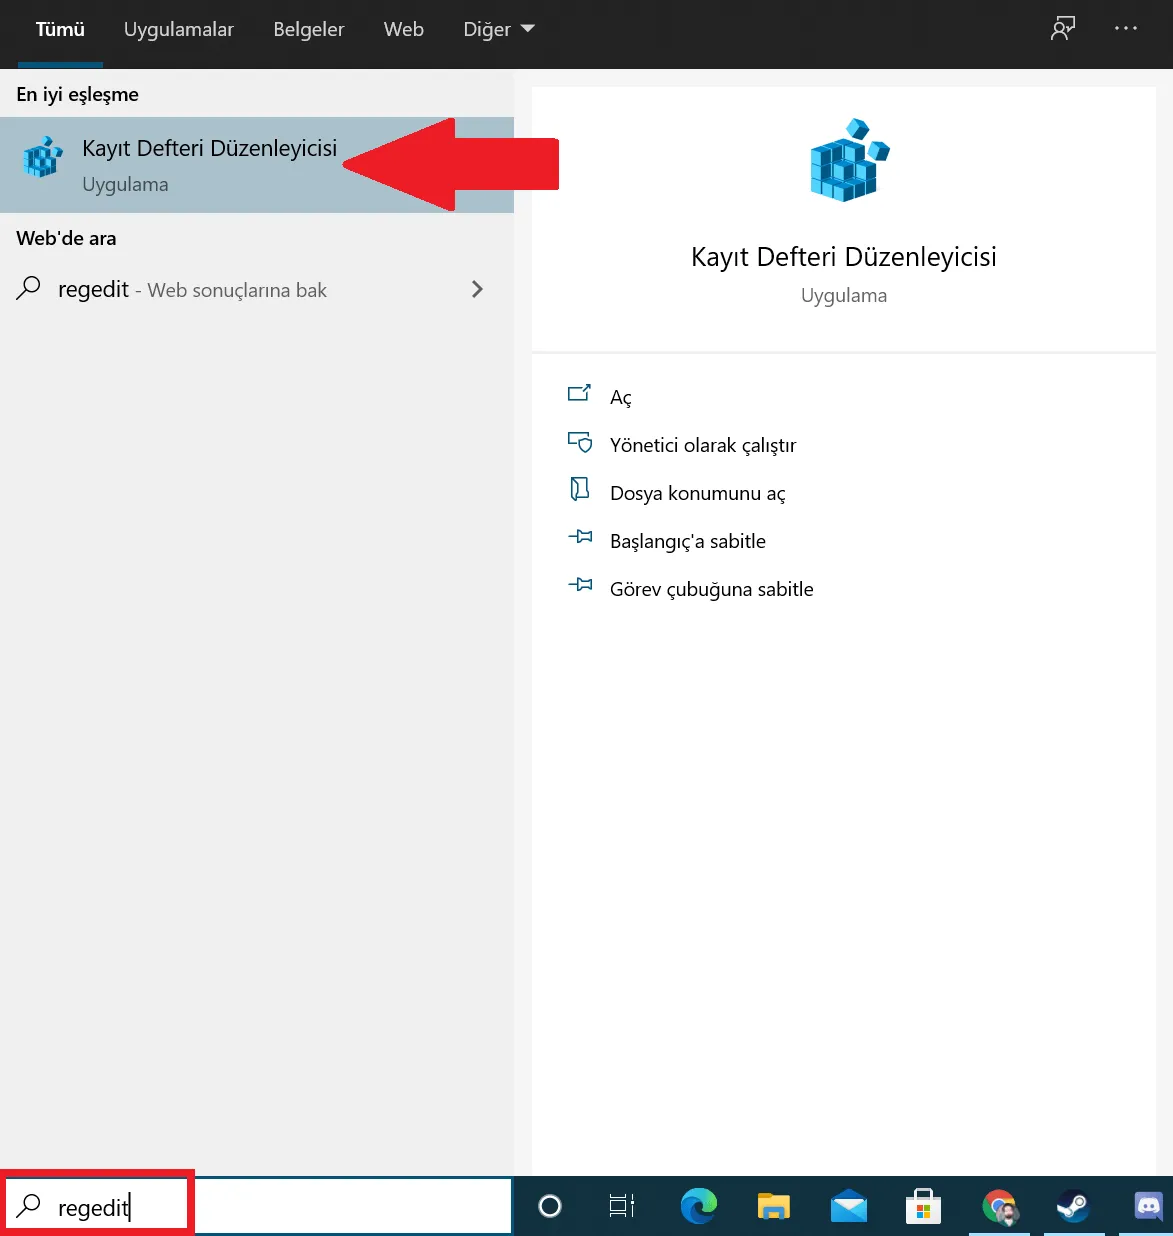Click the sign-in account icon top right

(1062, 29)
